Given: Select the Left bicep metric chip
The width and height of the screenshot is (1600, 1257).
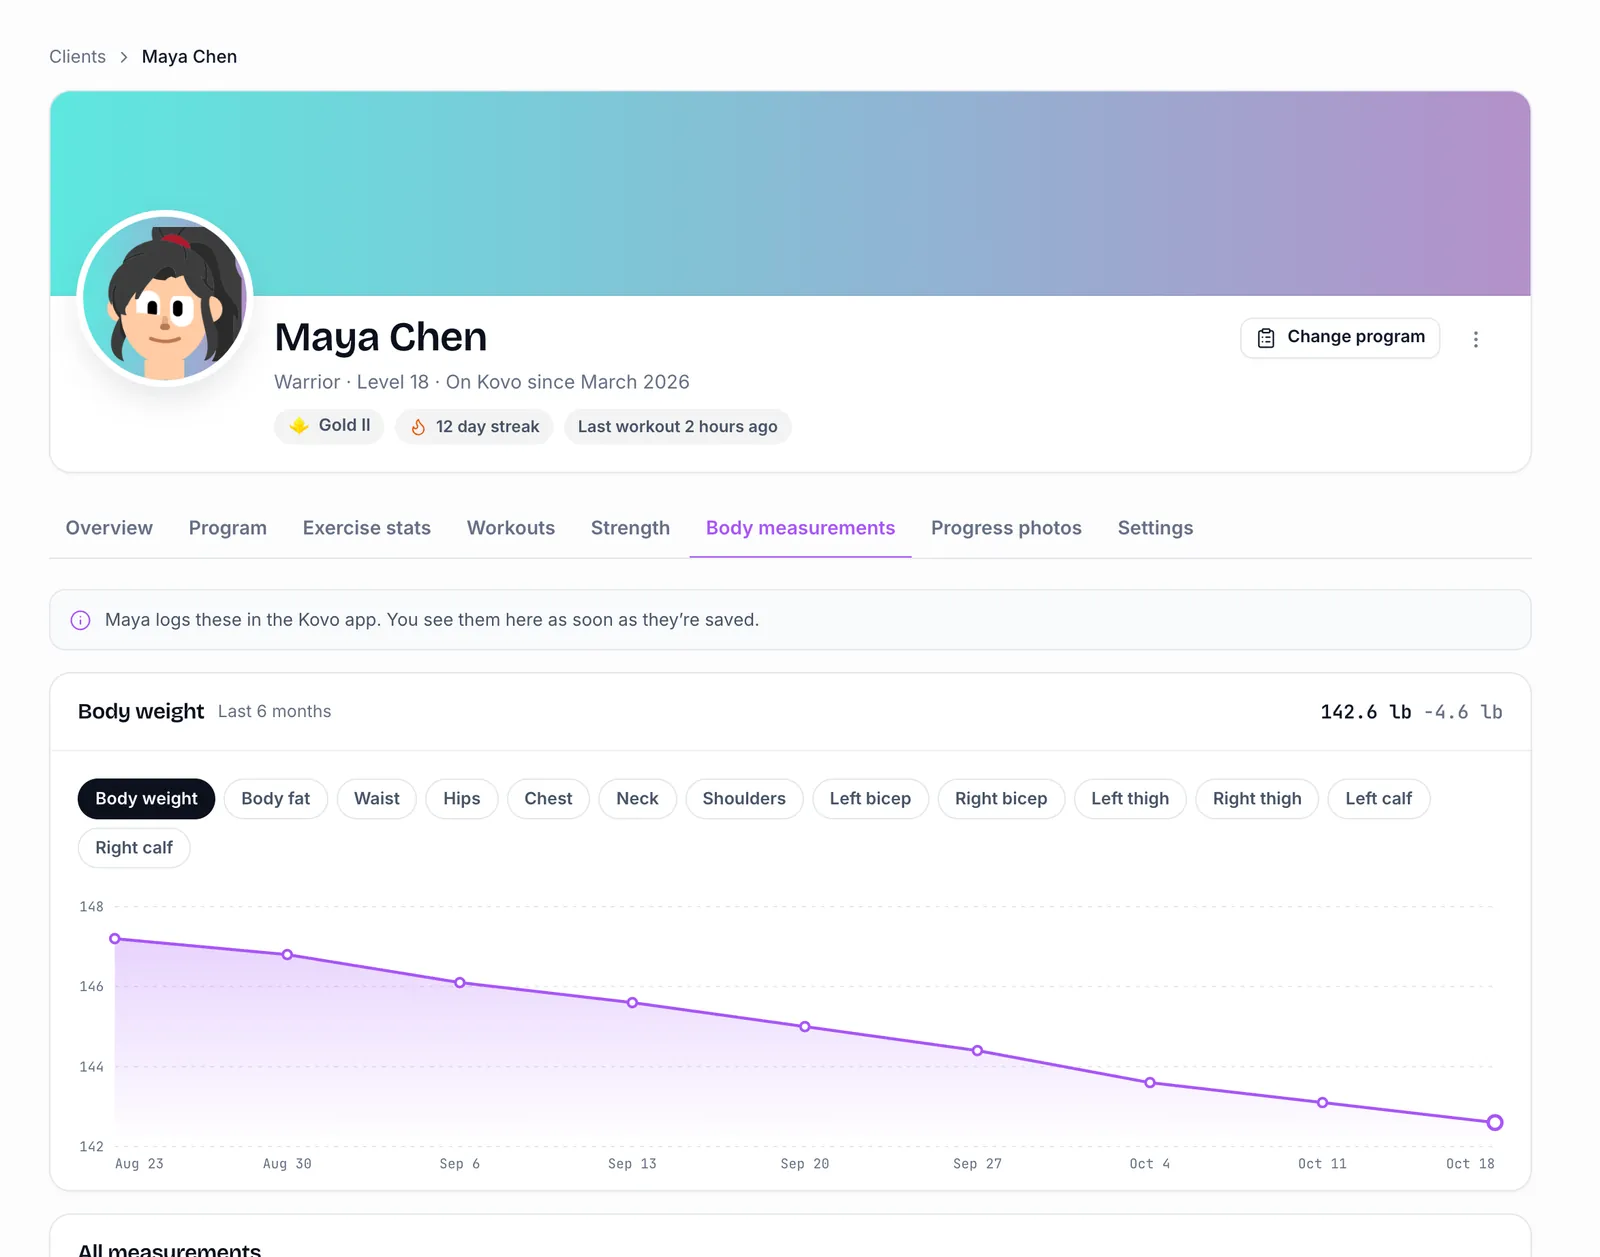Looking at the screenshot, I should [x=870, y=799].
